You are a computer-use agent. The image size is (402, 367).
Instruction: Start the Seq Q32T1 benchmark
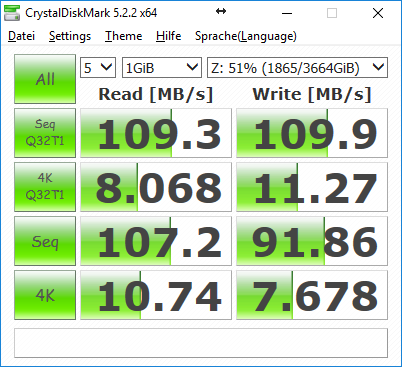pos(45,133)
